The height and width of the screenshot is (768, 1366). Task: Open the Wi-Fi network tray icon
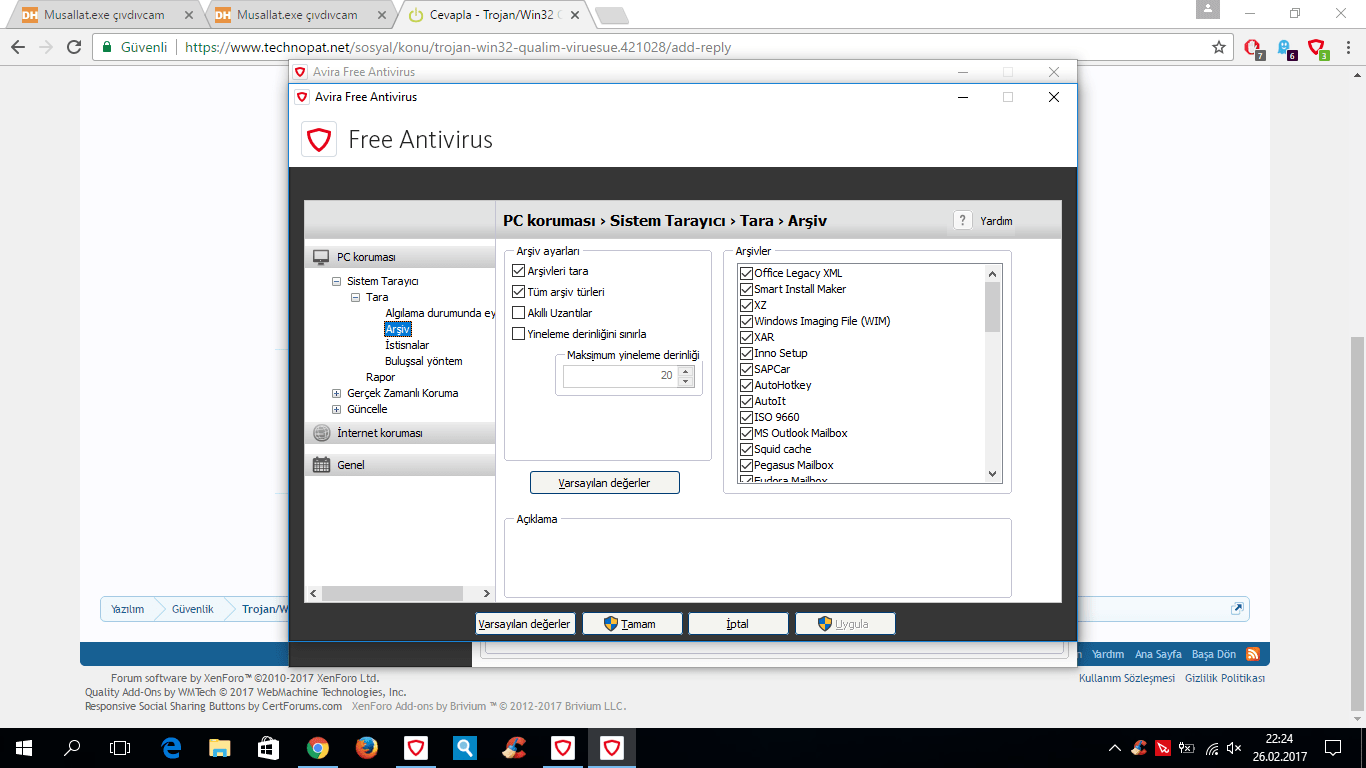coord(1211,748)
